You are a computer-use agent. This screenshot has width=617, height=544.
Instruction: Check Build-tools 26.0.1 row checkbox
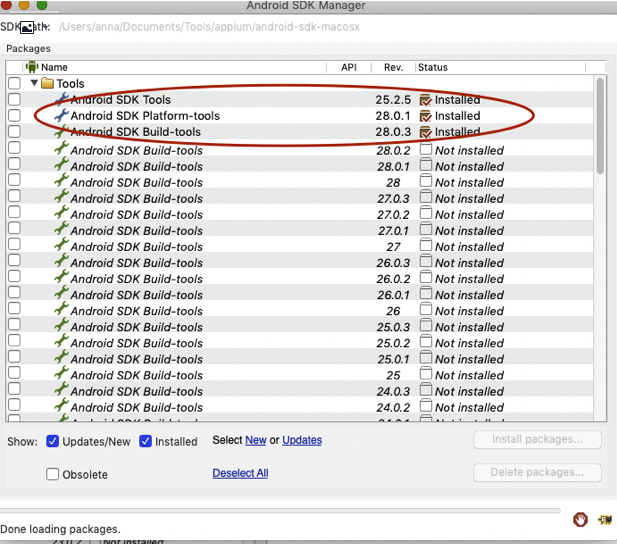tap(14, 292)
